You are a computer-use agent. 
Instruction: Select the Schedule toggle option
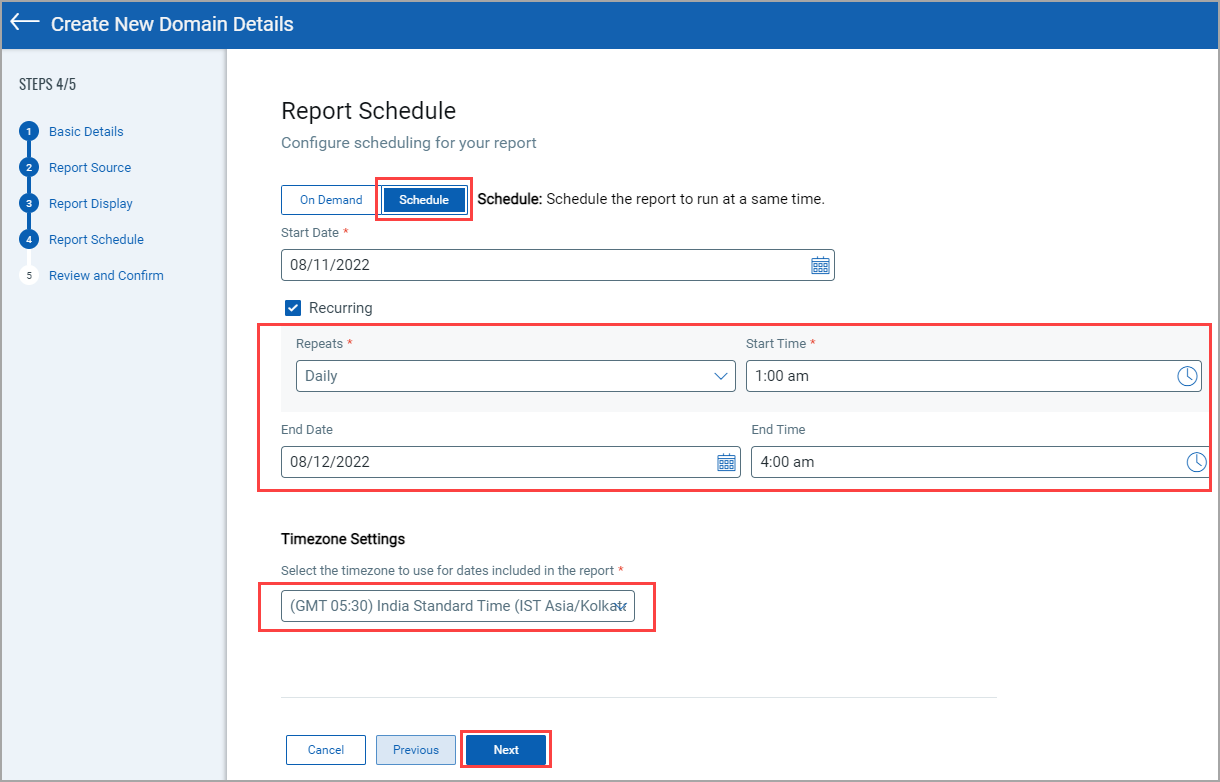pos(424,200)
